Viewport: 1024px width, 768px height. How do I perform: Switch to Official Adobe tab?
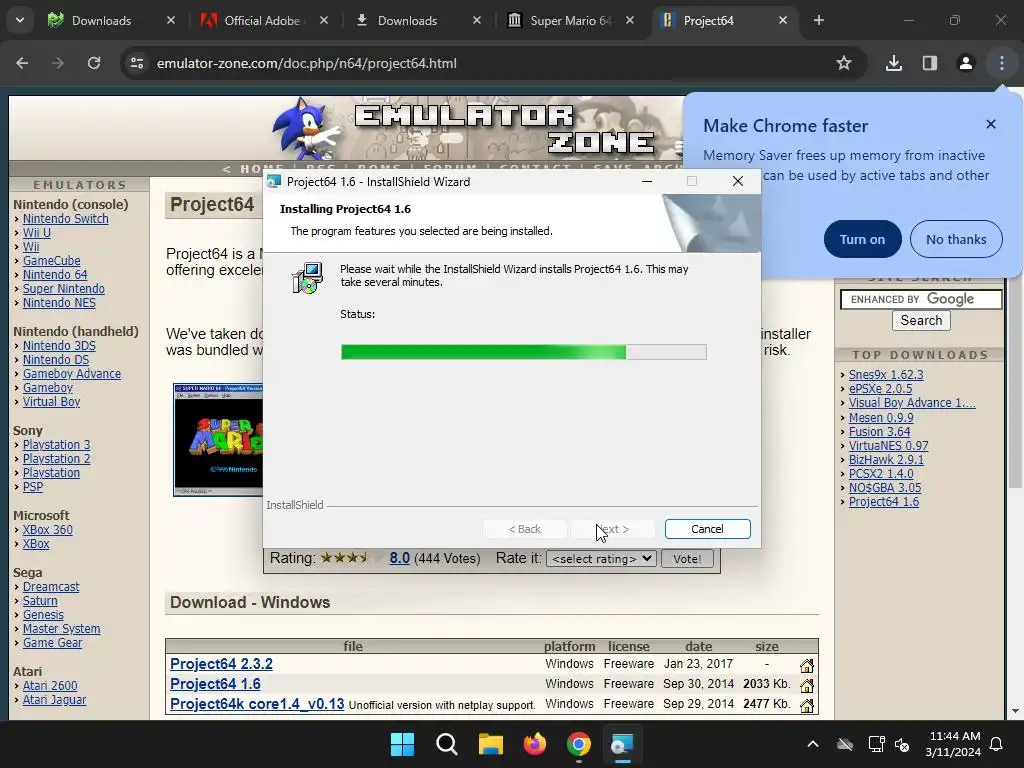(263, 20)
